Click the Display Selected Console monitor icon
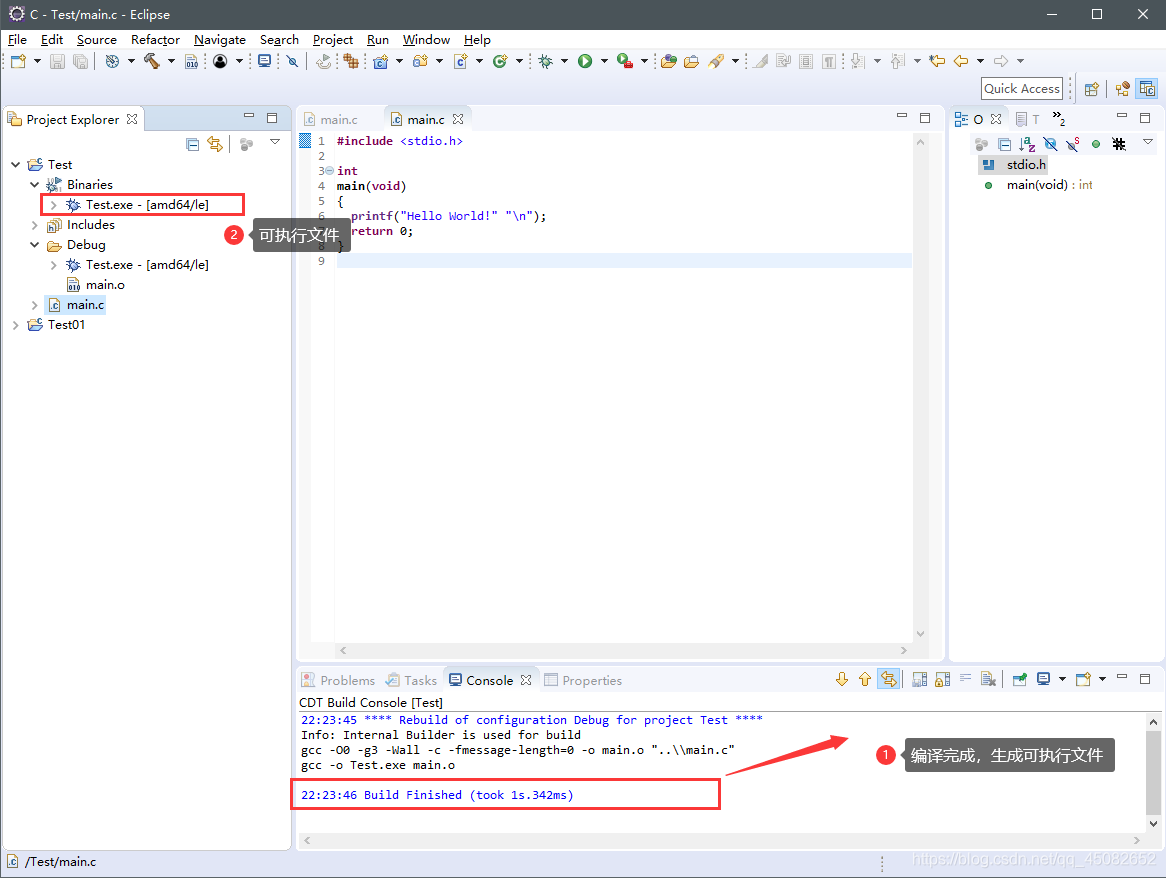 click(x=1043, y=680)
